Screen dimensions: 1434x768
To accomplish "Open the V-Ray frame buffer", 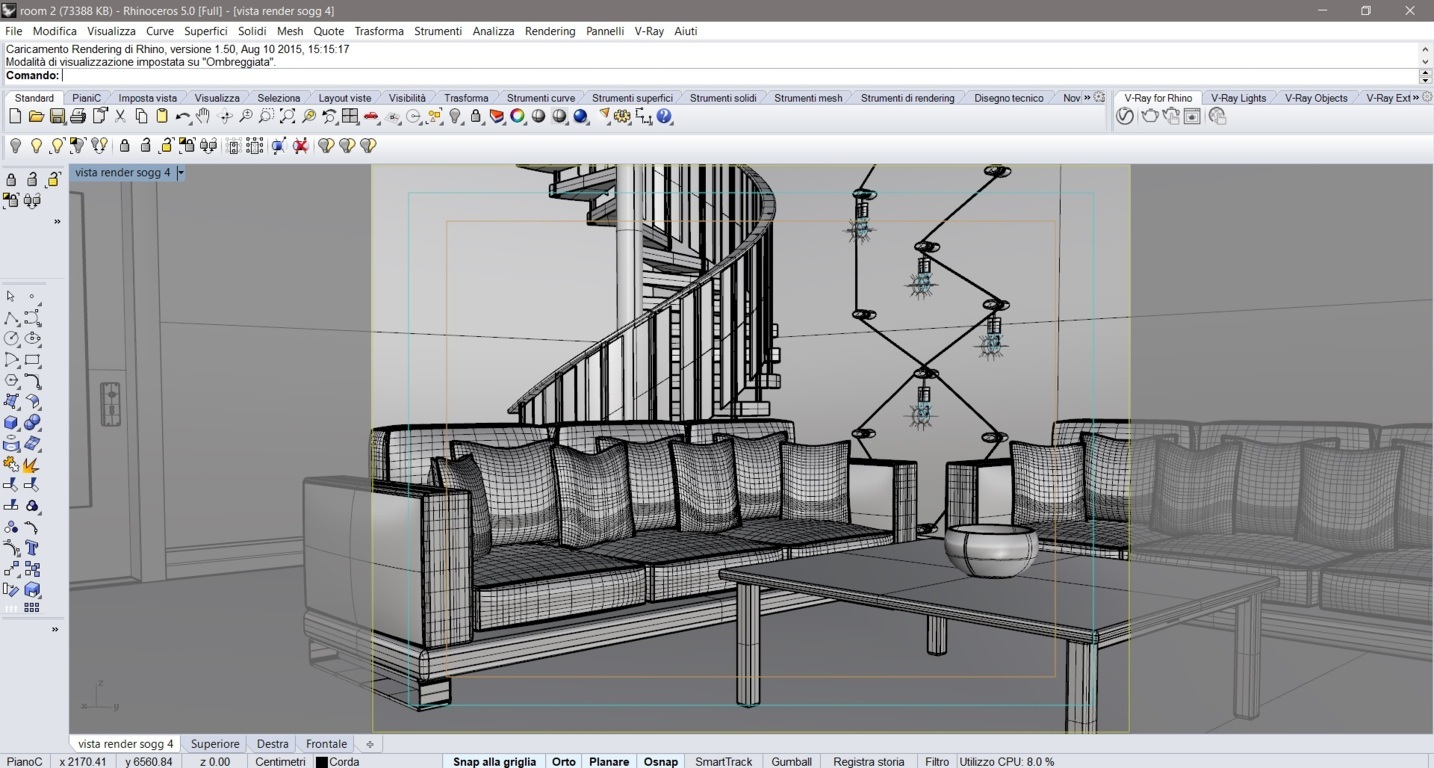I will coord(1191,115).
